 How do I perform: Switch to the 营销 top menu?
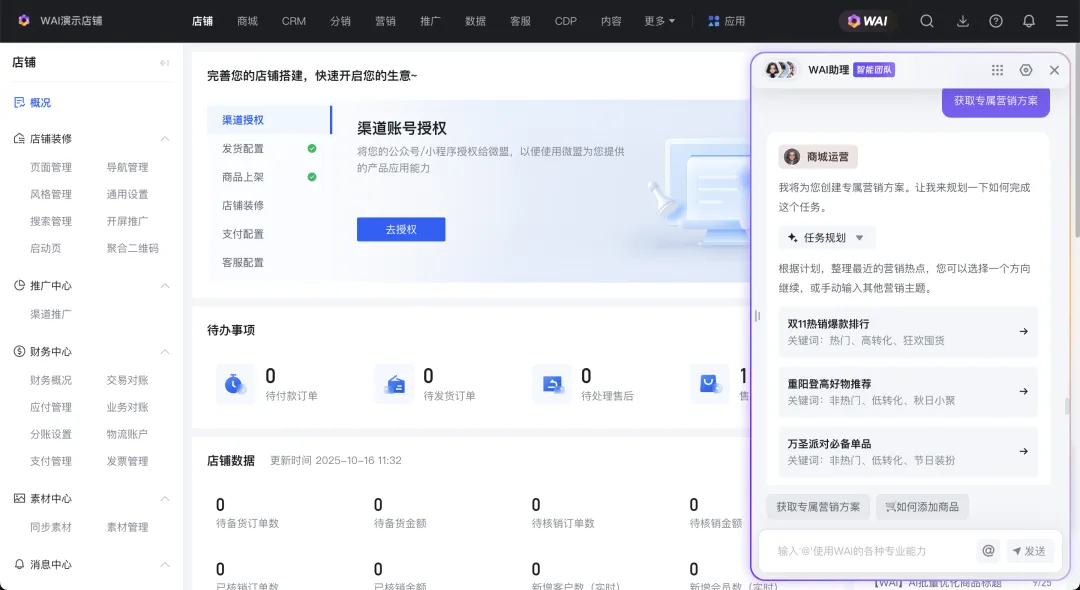385,21
